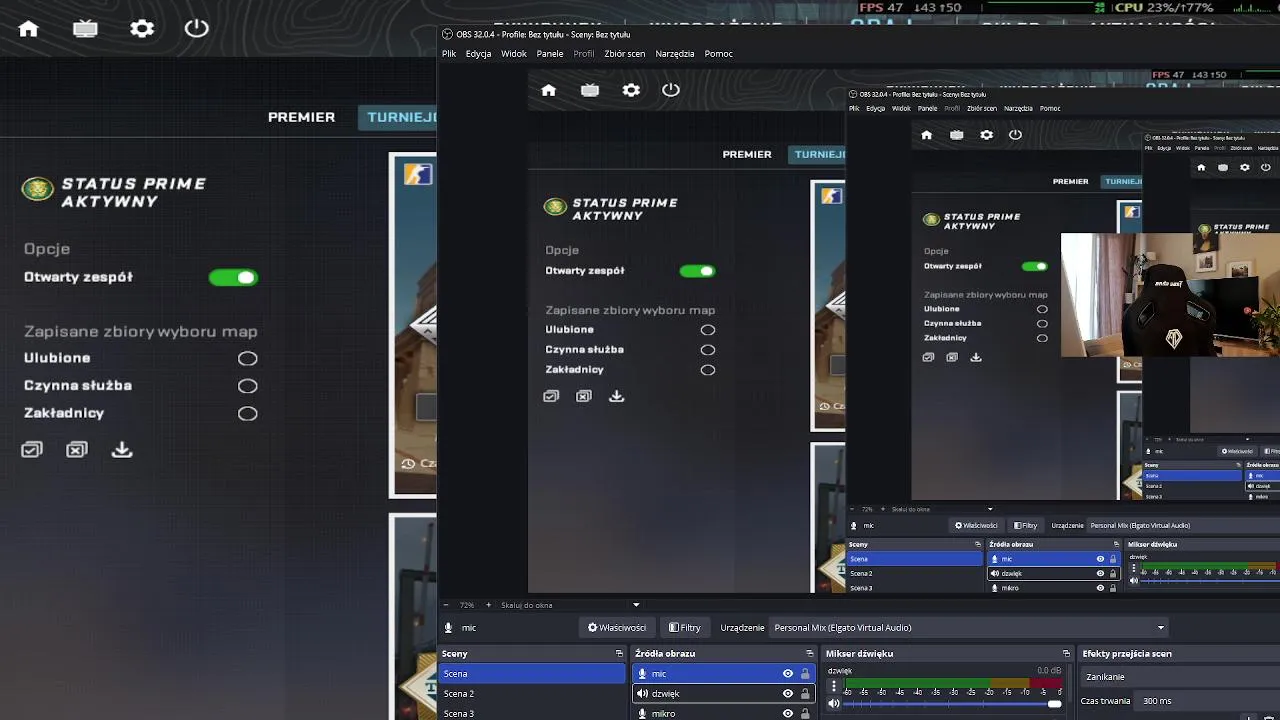Hide the mikro source via eye icon
Viewport: 1280px width, 720px height.
tap(788, 714)
